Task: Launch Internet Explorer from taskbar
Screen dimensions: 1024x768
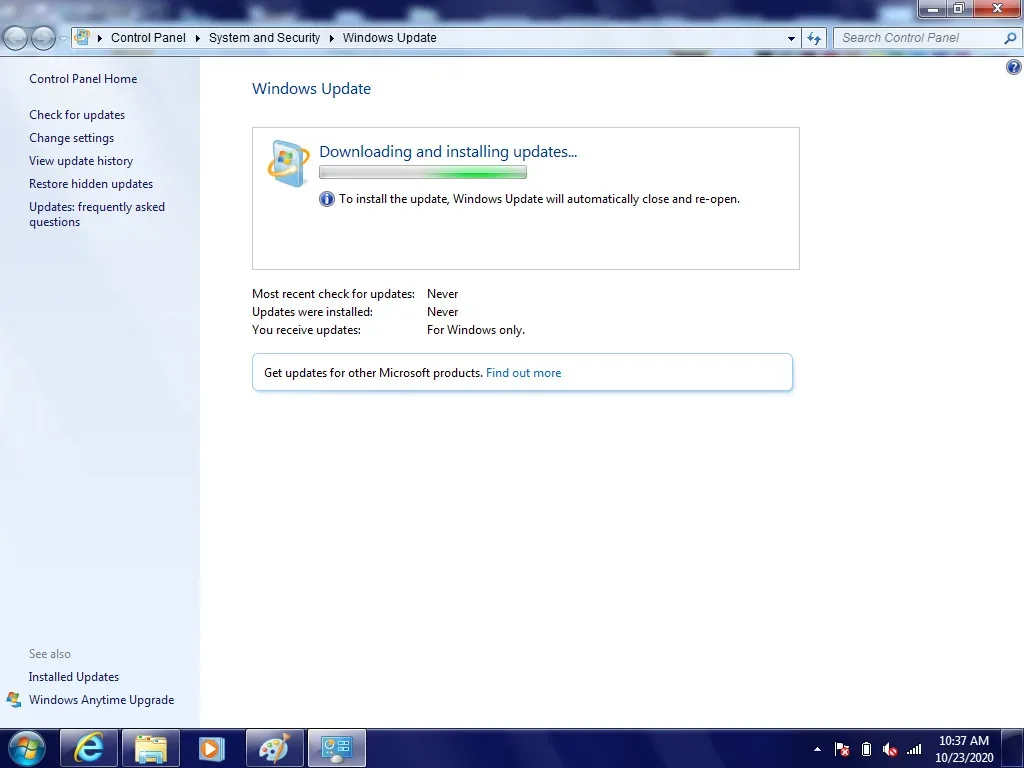Action: [89, 748]
